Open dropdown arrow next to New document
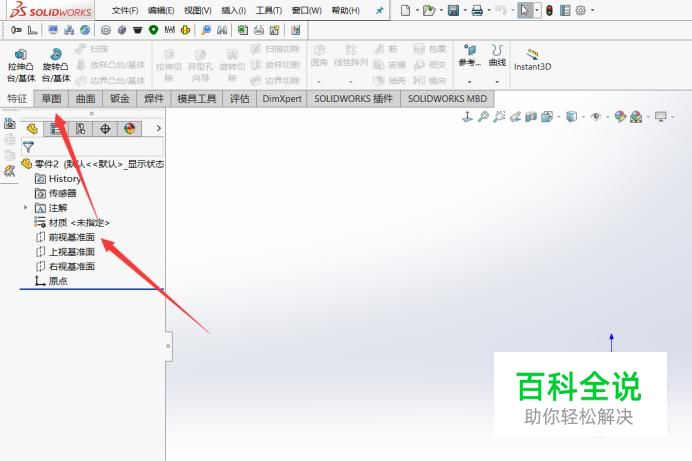This screenshot has width=692, height=461. [x=417, y=10]
